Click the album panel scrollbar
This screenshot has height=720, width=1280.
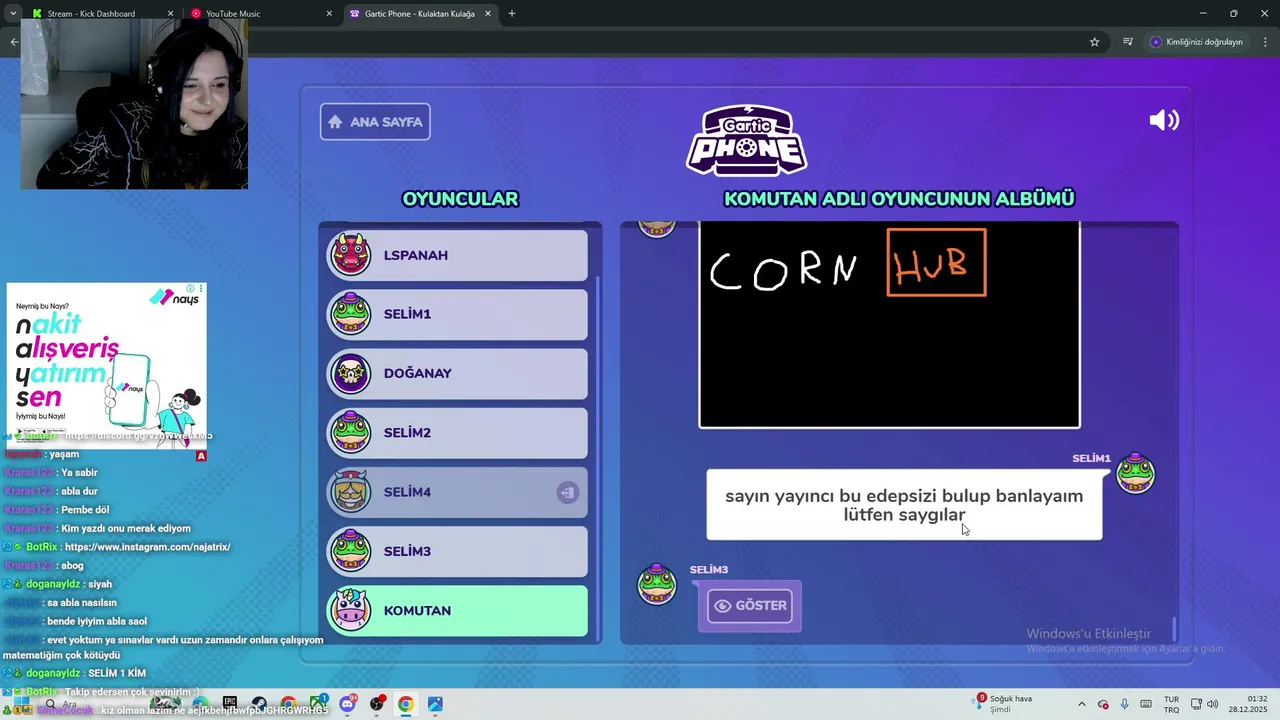point(1174,630)
